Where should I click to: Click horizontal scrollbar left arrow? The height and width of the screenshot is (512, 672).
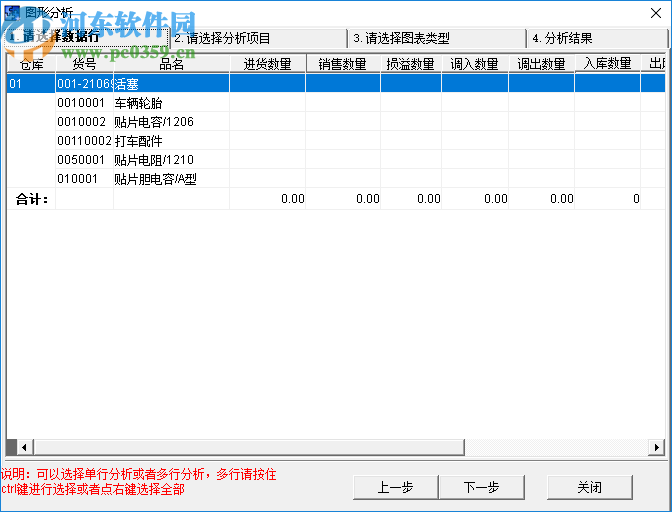pos(24,447)
